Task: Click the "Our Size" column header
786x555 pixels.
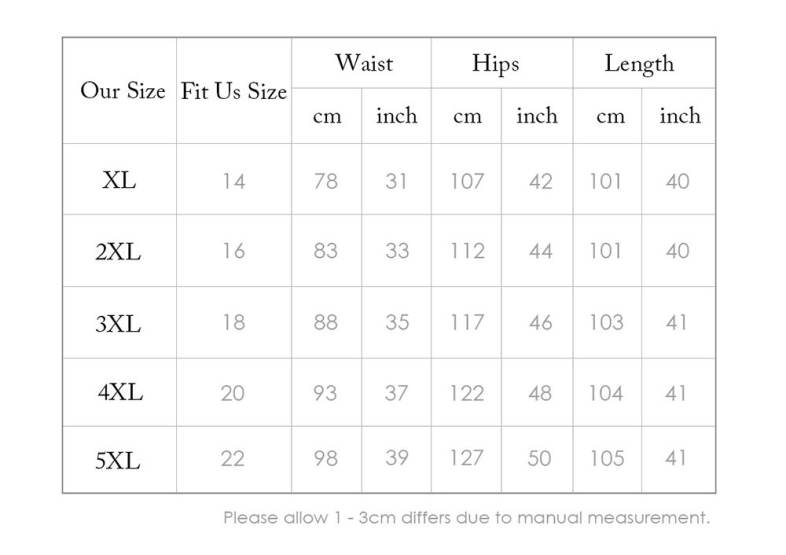Action: pos(122,92)
